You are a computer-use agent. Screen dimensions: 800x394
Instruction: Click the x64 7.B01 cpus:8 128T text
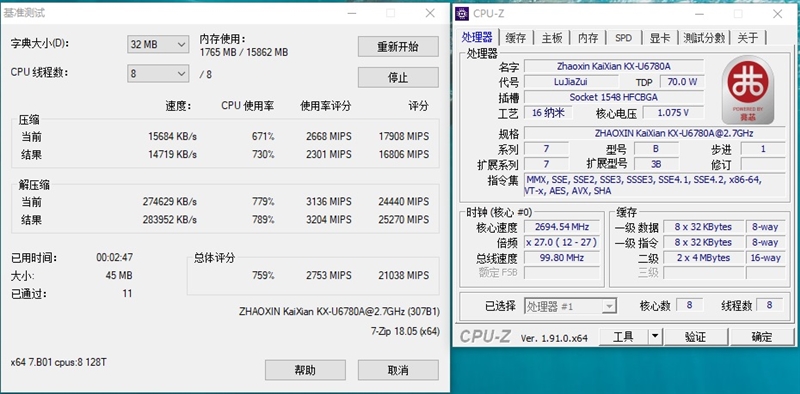click(59, 362)
